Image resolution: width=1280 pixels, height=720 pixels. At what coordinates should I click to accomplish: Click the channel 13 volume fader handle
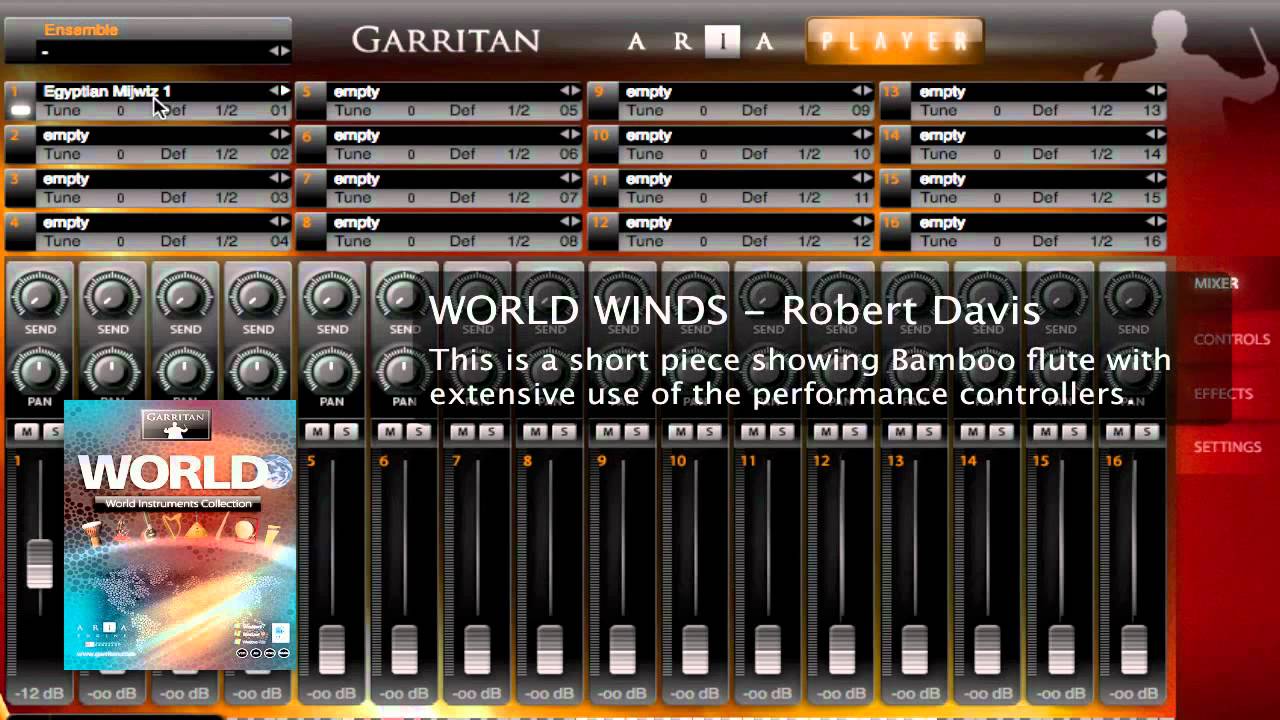(x=914, y=650)
